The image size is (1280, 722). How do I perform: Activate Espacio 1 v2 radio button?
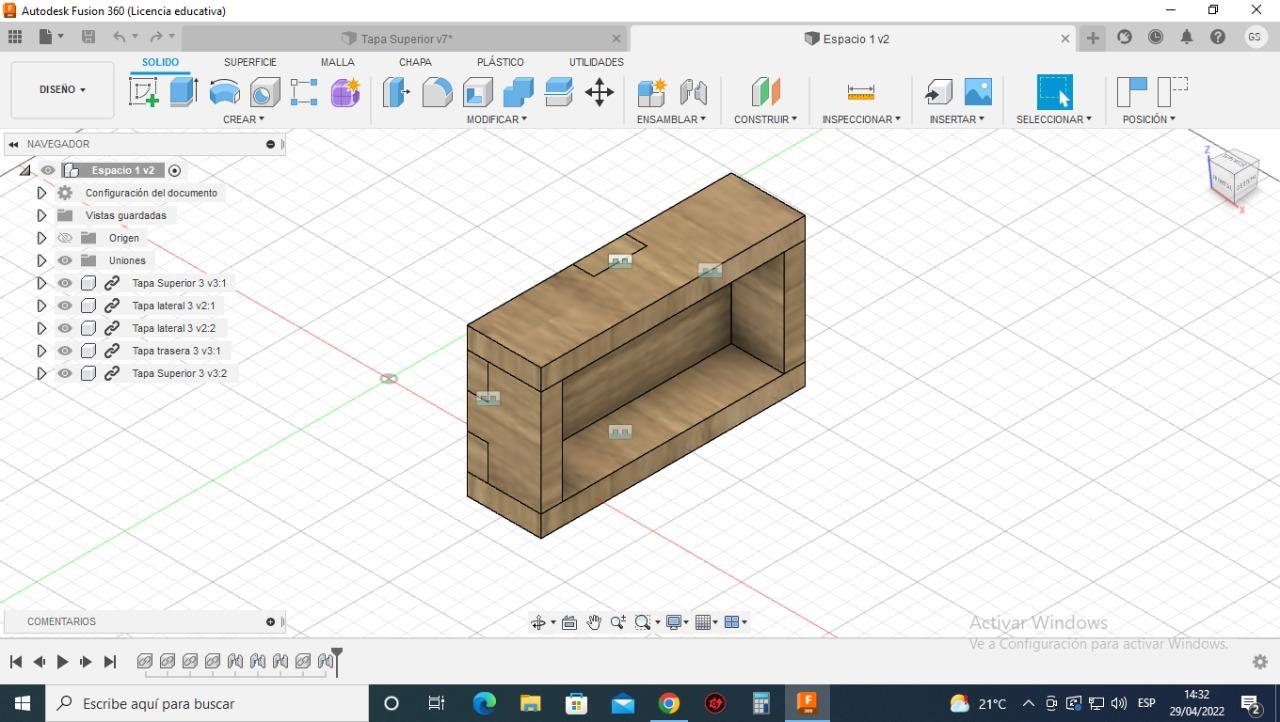point(175,170)
